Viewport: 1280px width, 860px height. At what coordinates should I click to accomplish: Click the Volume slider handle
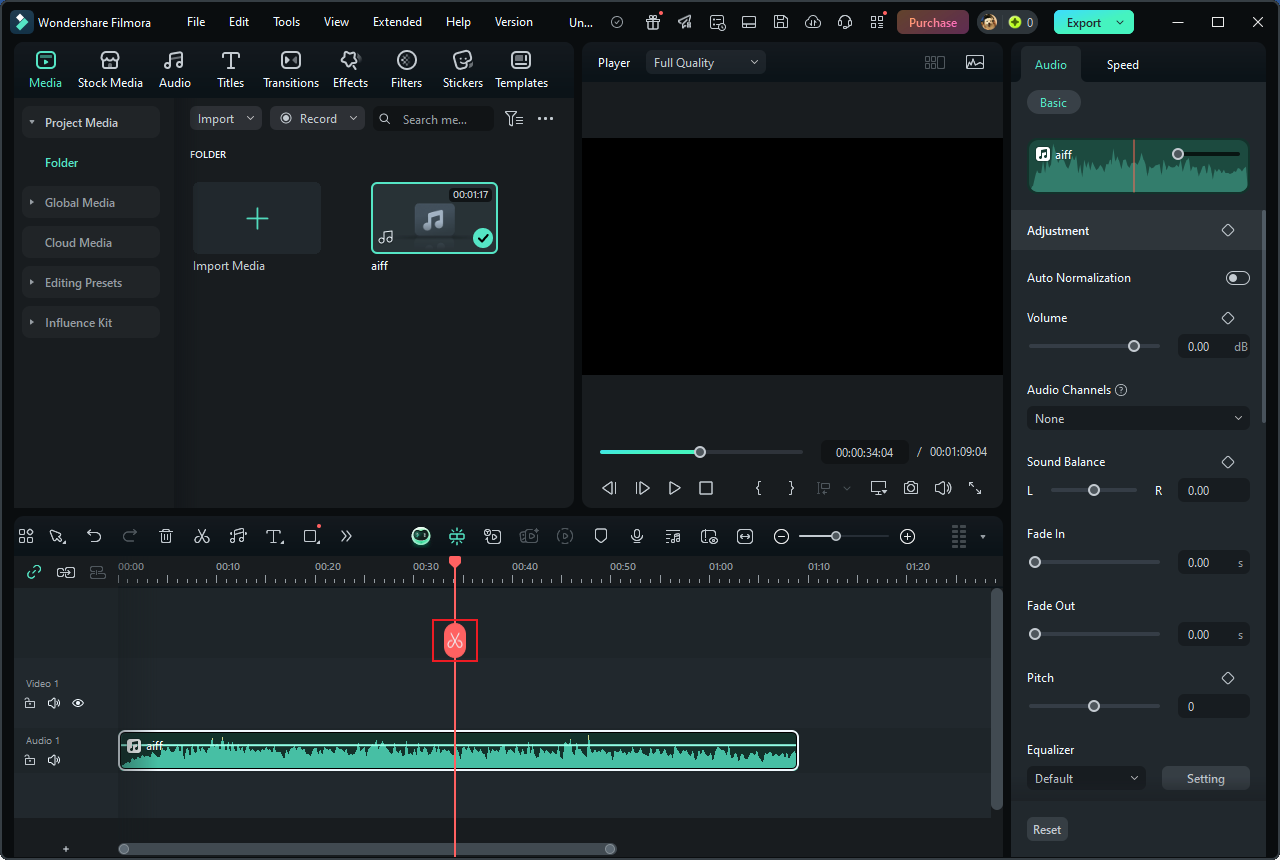click(x=1134, y=346)
